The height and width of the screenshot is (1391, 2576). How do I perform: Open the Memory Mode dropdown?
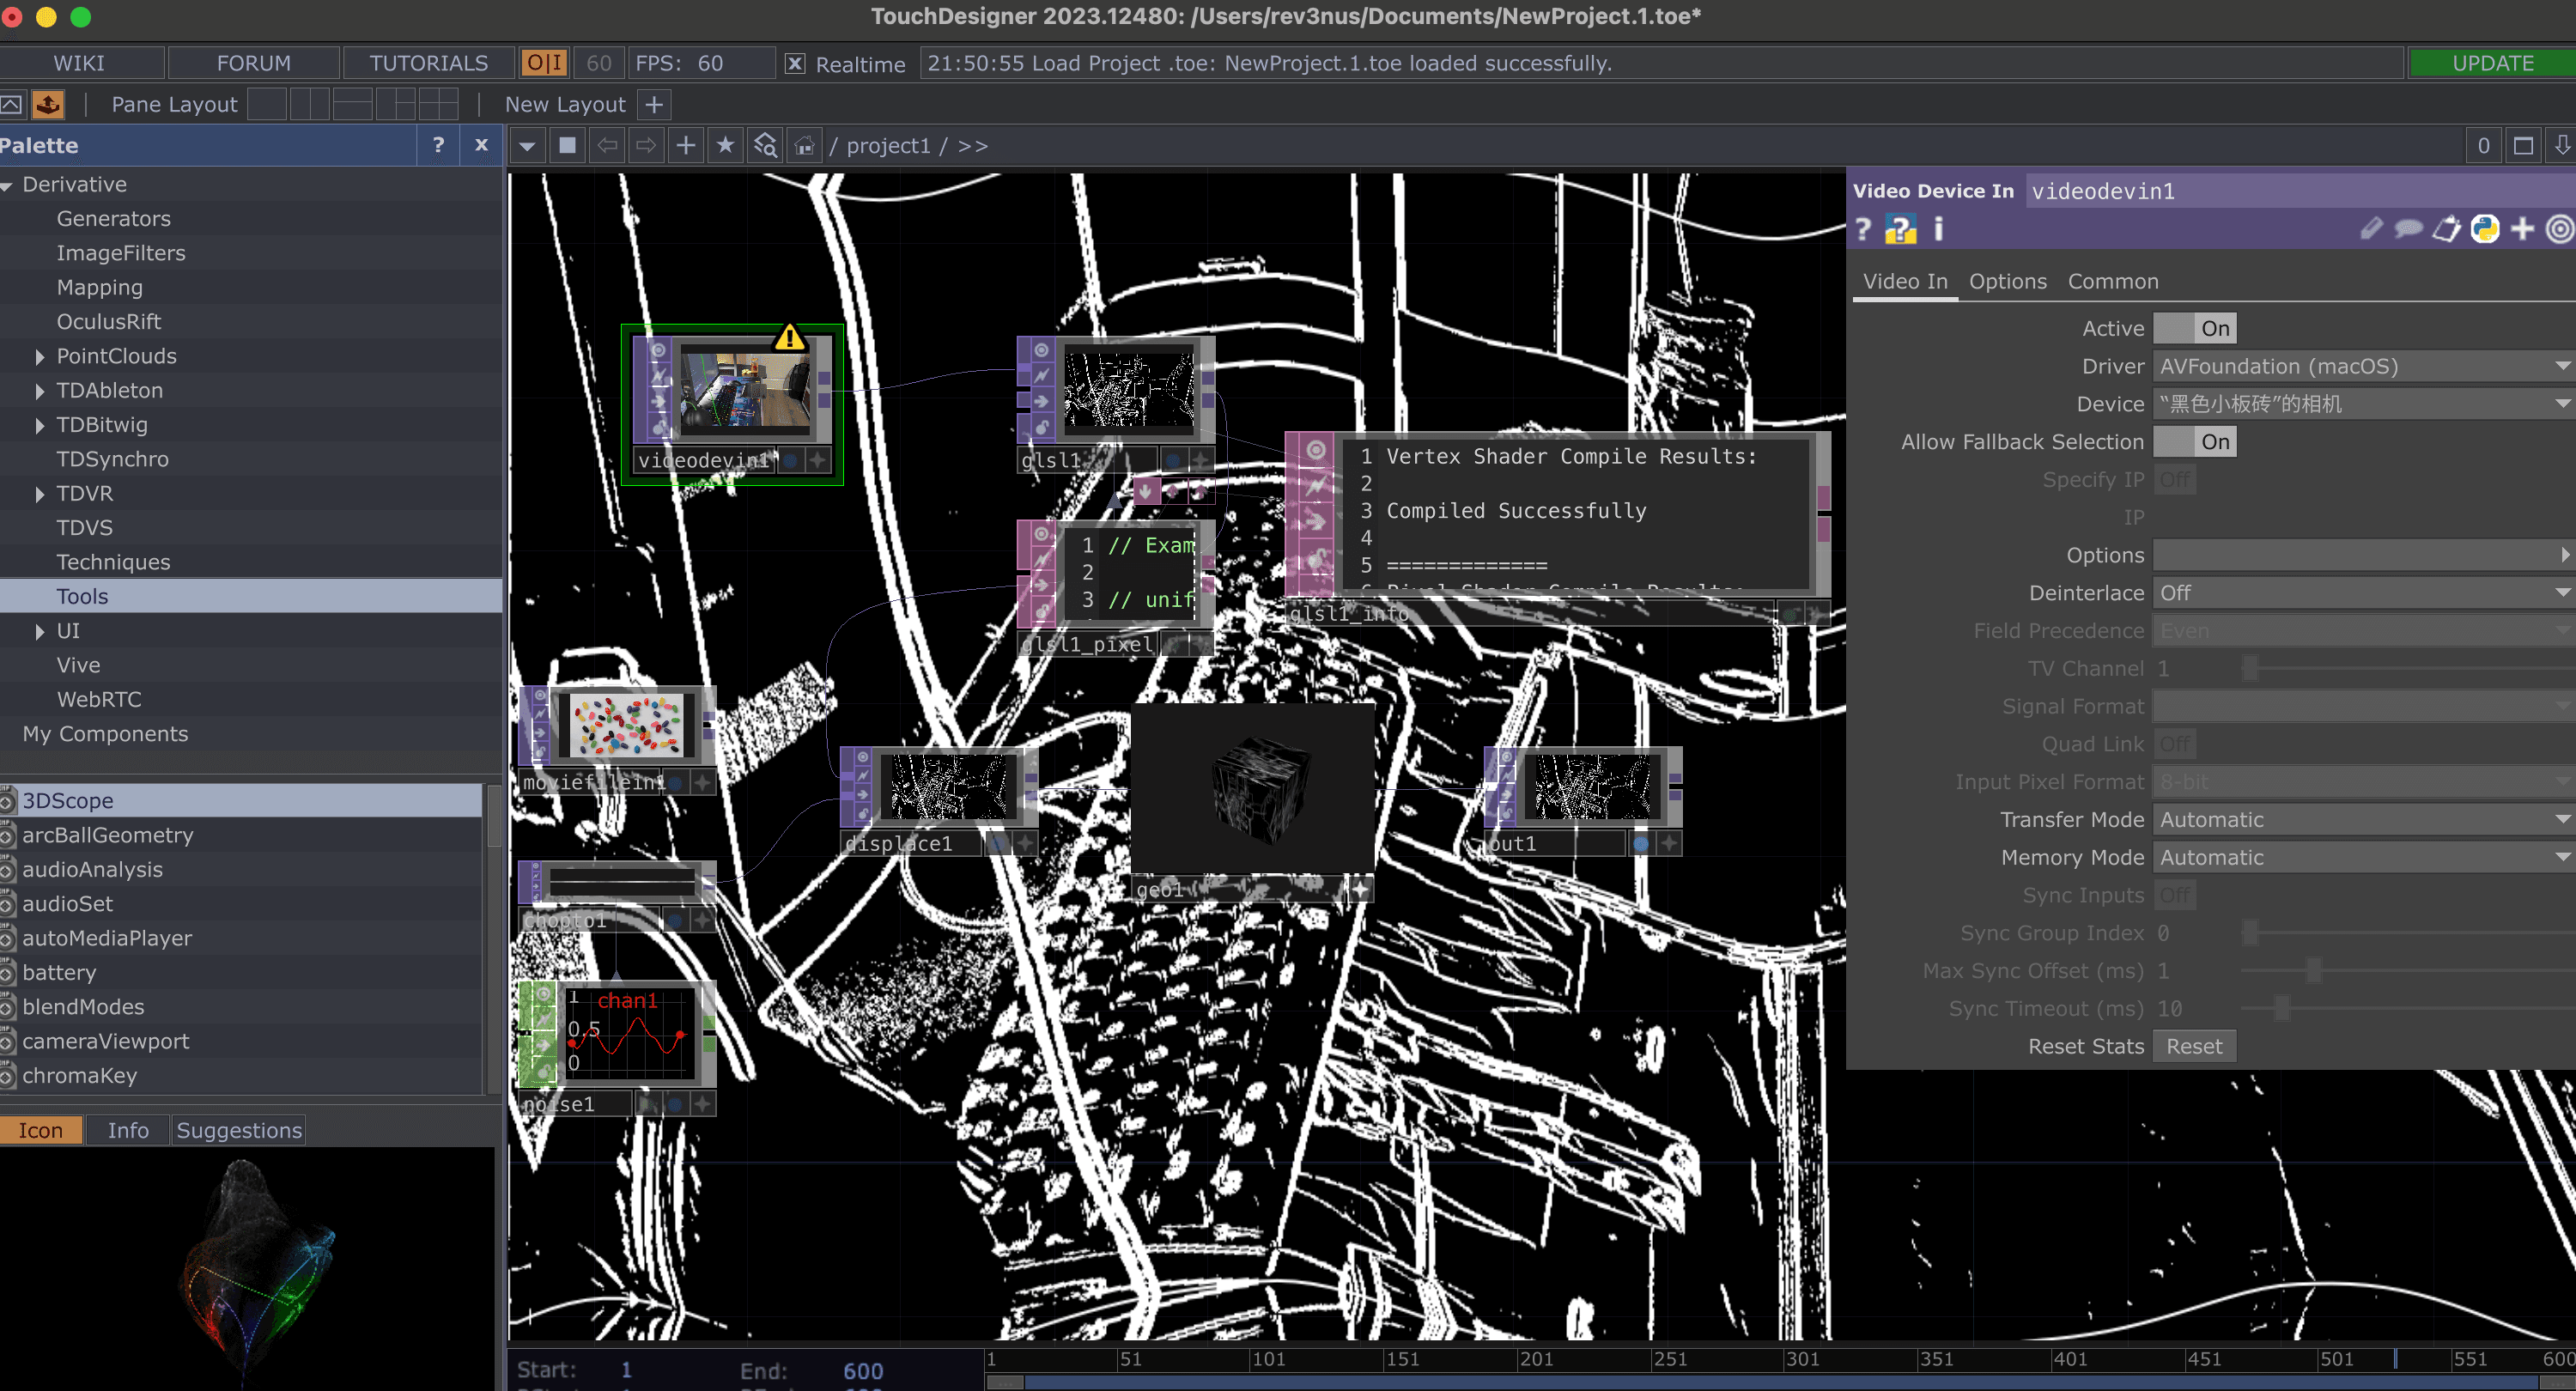point(2364,858)
